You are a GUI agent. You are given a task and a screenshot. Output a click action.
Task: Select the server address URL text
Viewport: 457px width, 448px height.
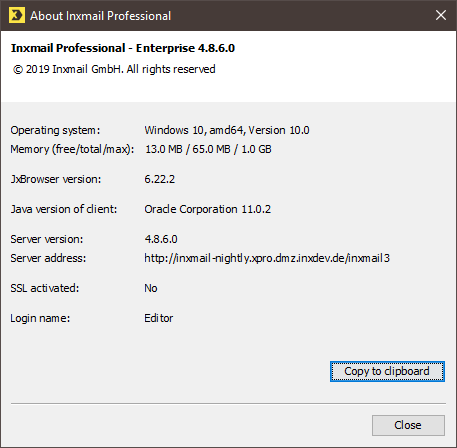(x=267, y=258)
